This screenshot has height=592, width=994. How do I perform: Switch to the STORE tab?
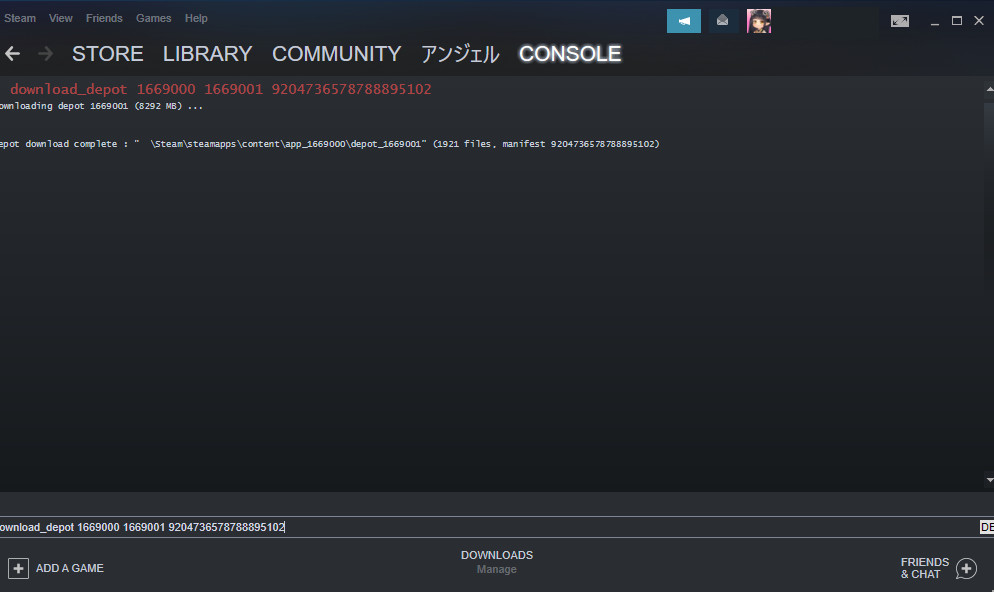pyautogui.click(x=108, y=54)
